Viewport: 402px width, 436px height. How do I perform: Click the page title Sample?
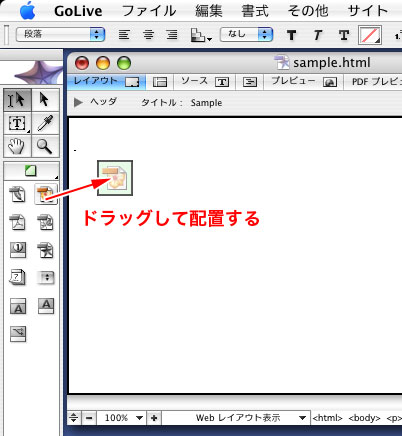pos(206,103)
